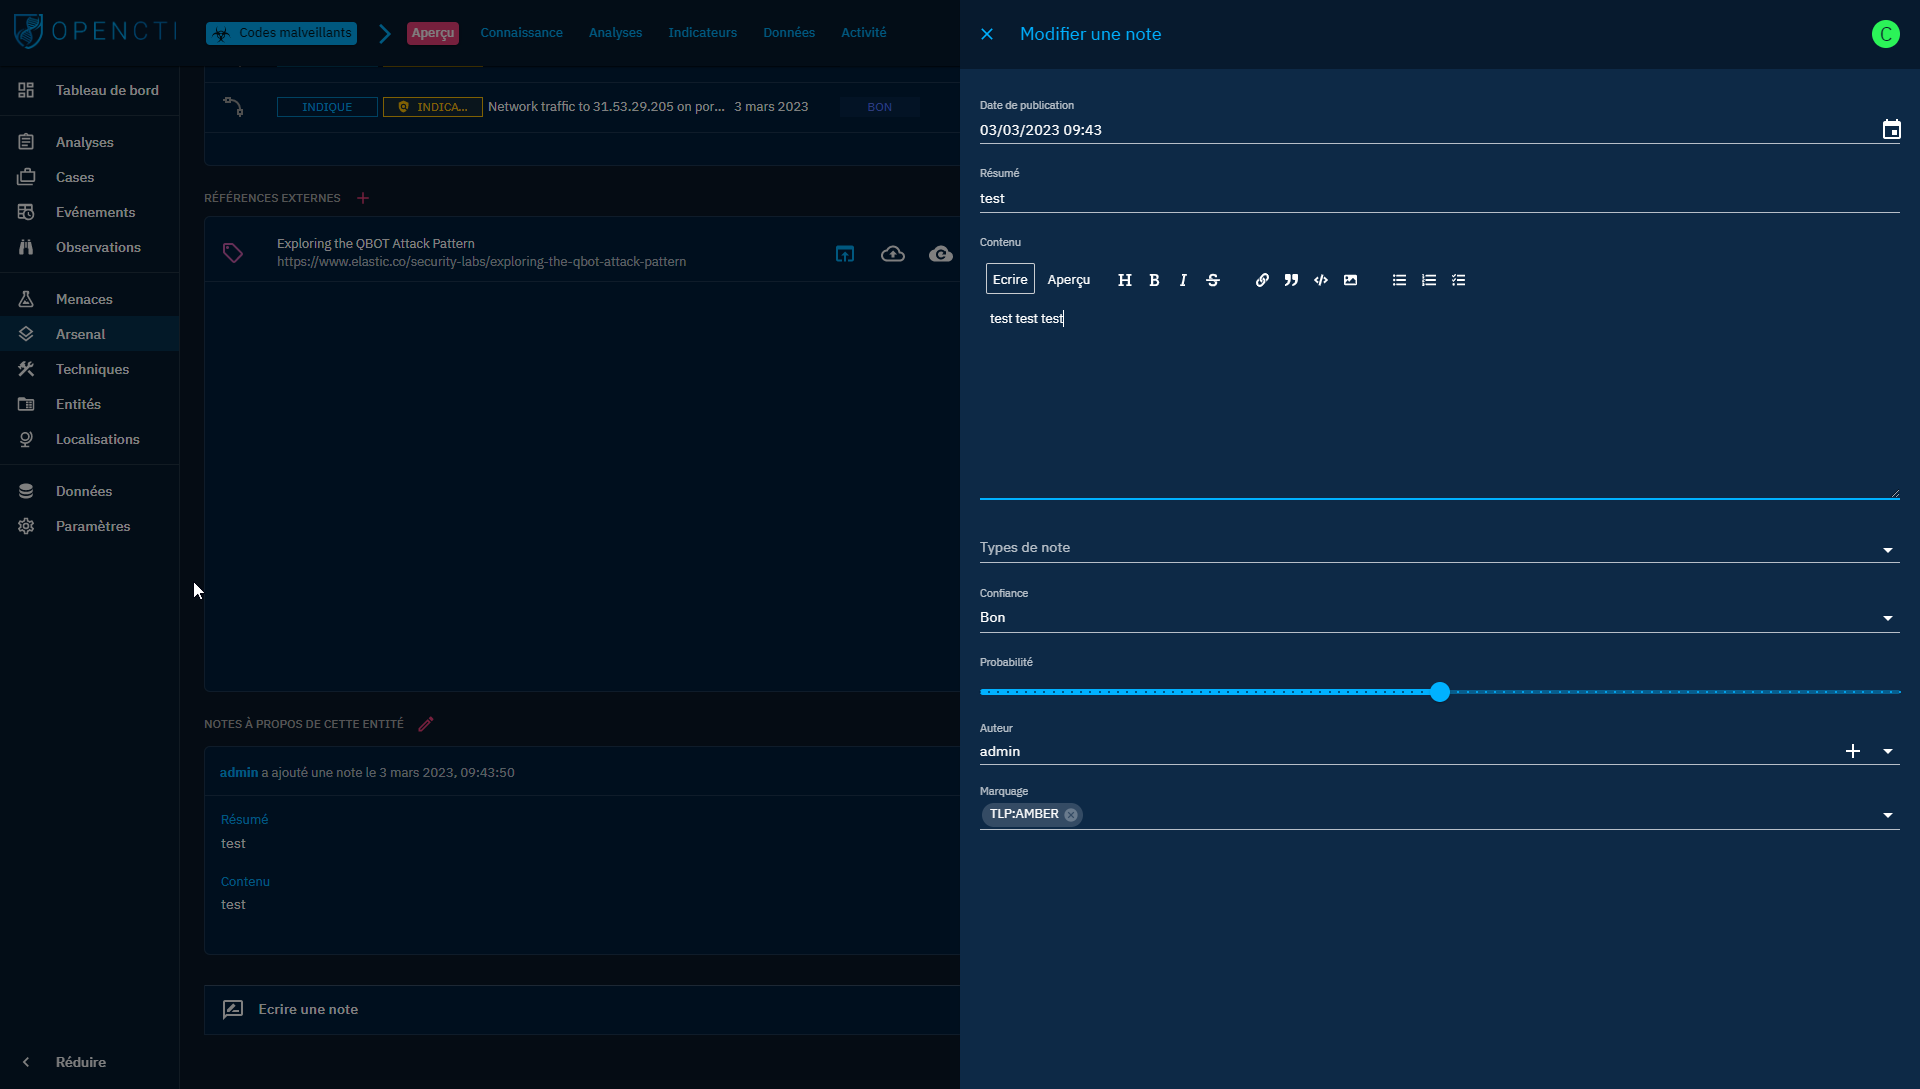Toggle bold formatting

click(1153, 280)
